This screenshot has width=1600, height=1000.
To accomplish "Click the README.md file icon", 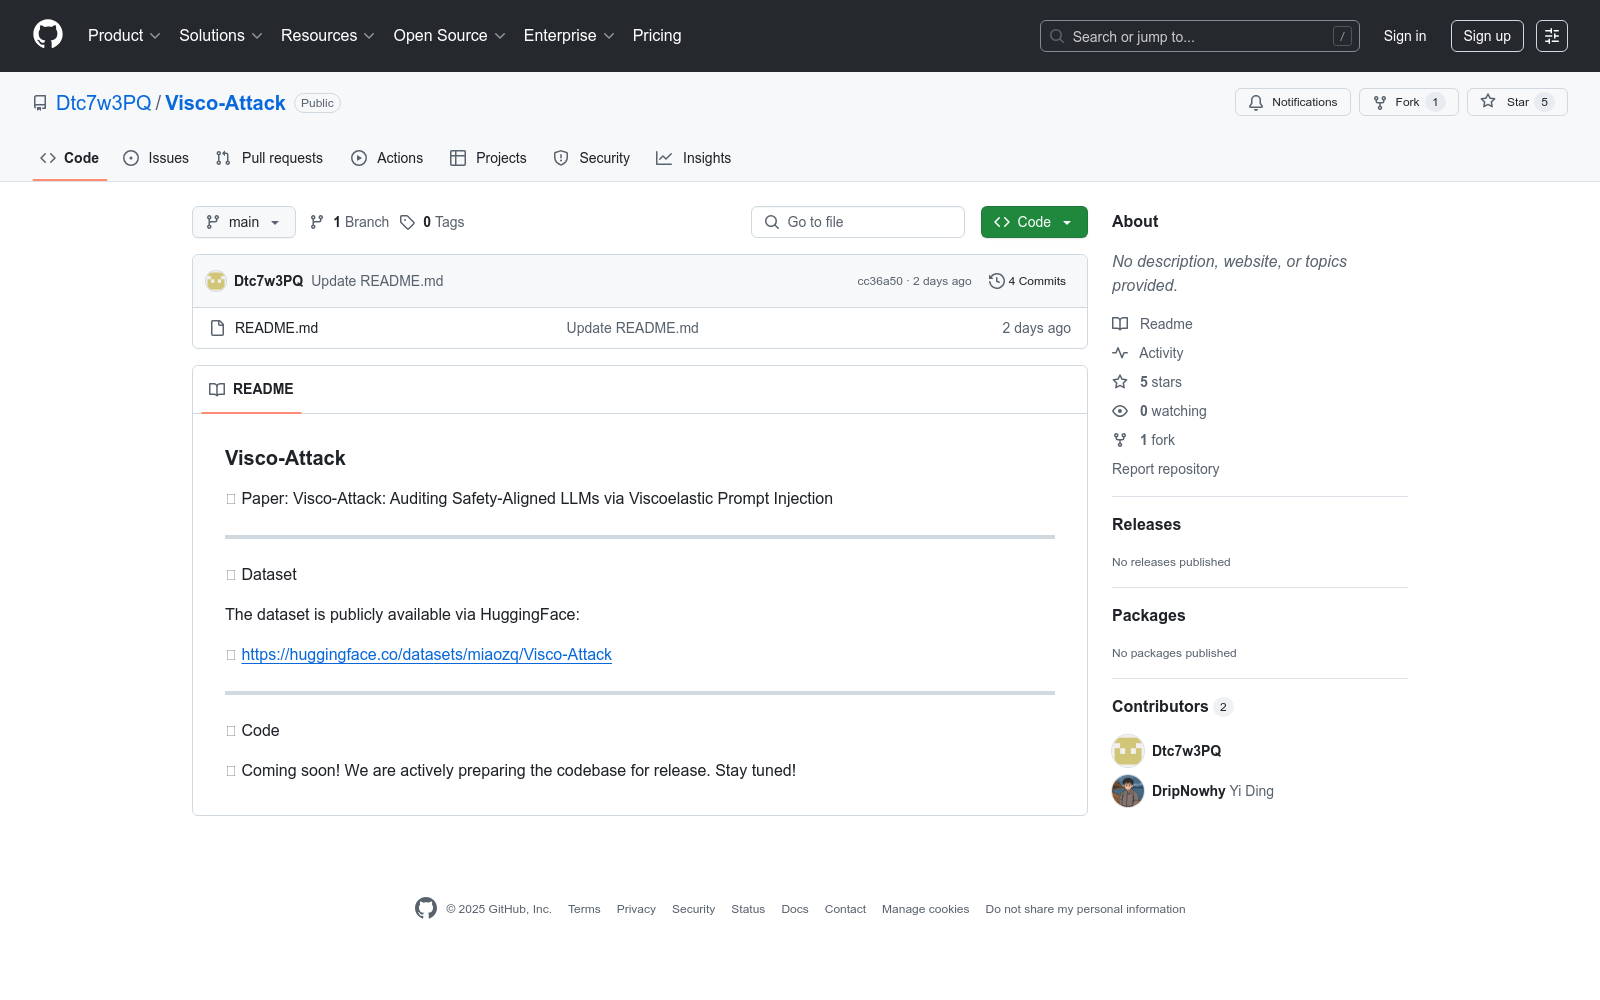I will pyautogui.click(x=217, y=328).
